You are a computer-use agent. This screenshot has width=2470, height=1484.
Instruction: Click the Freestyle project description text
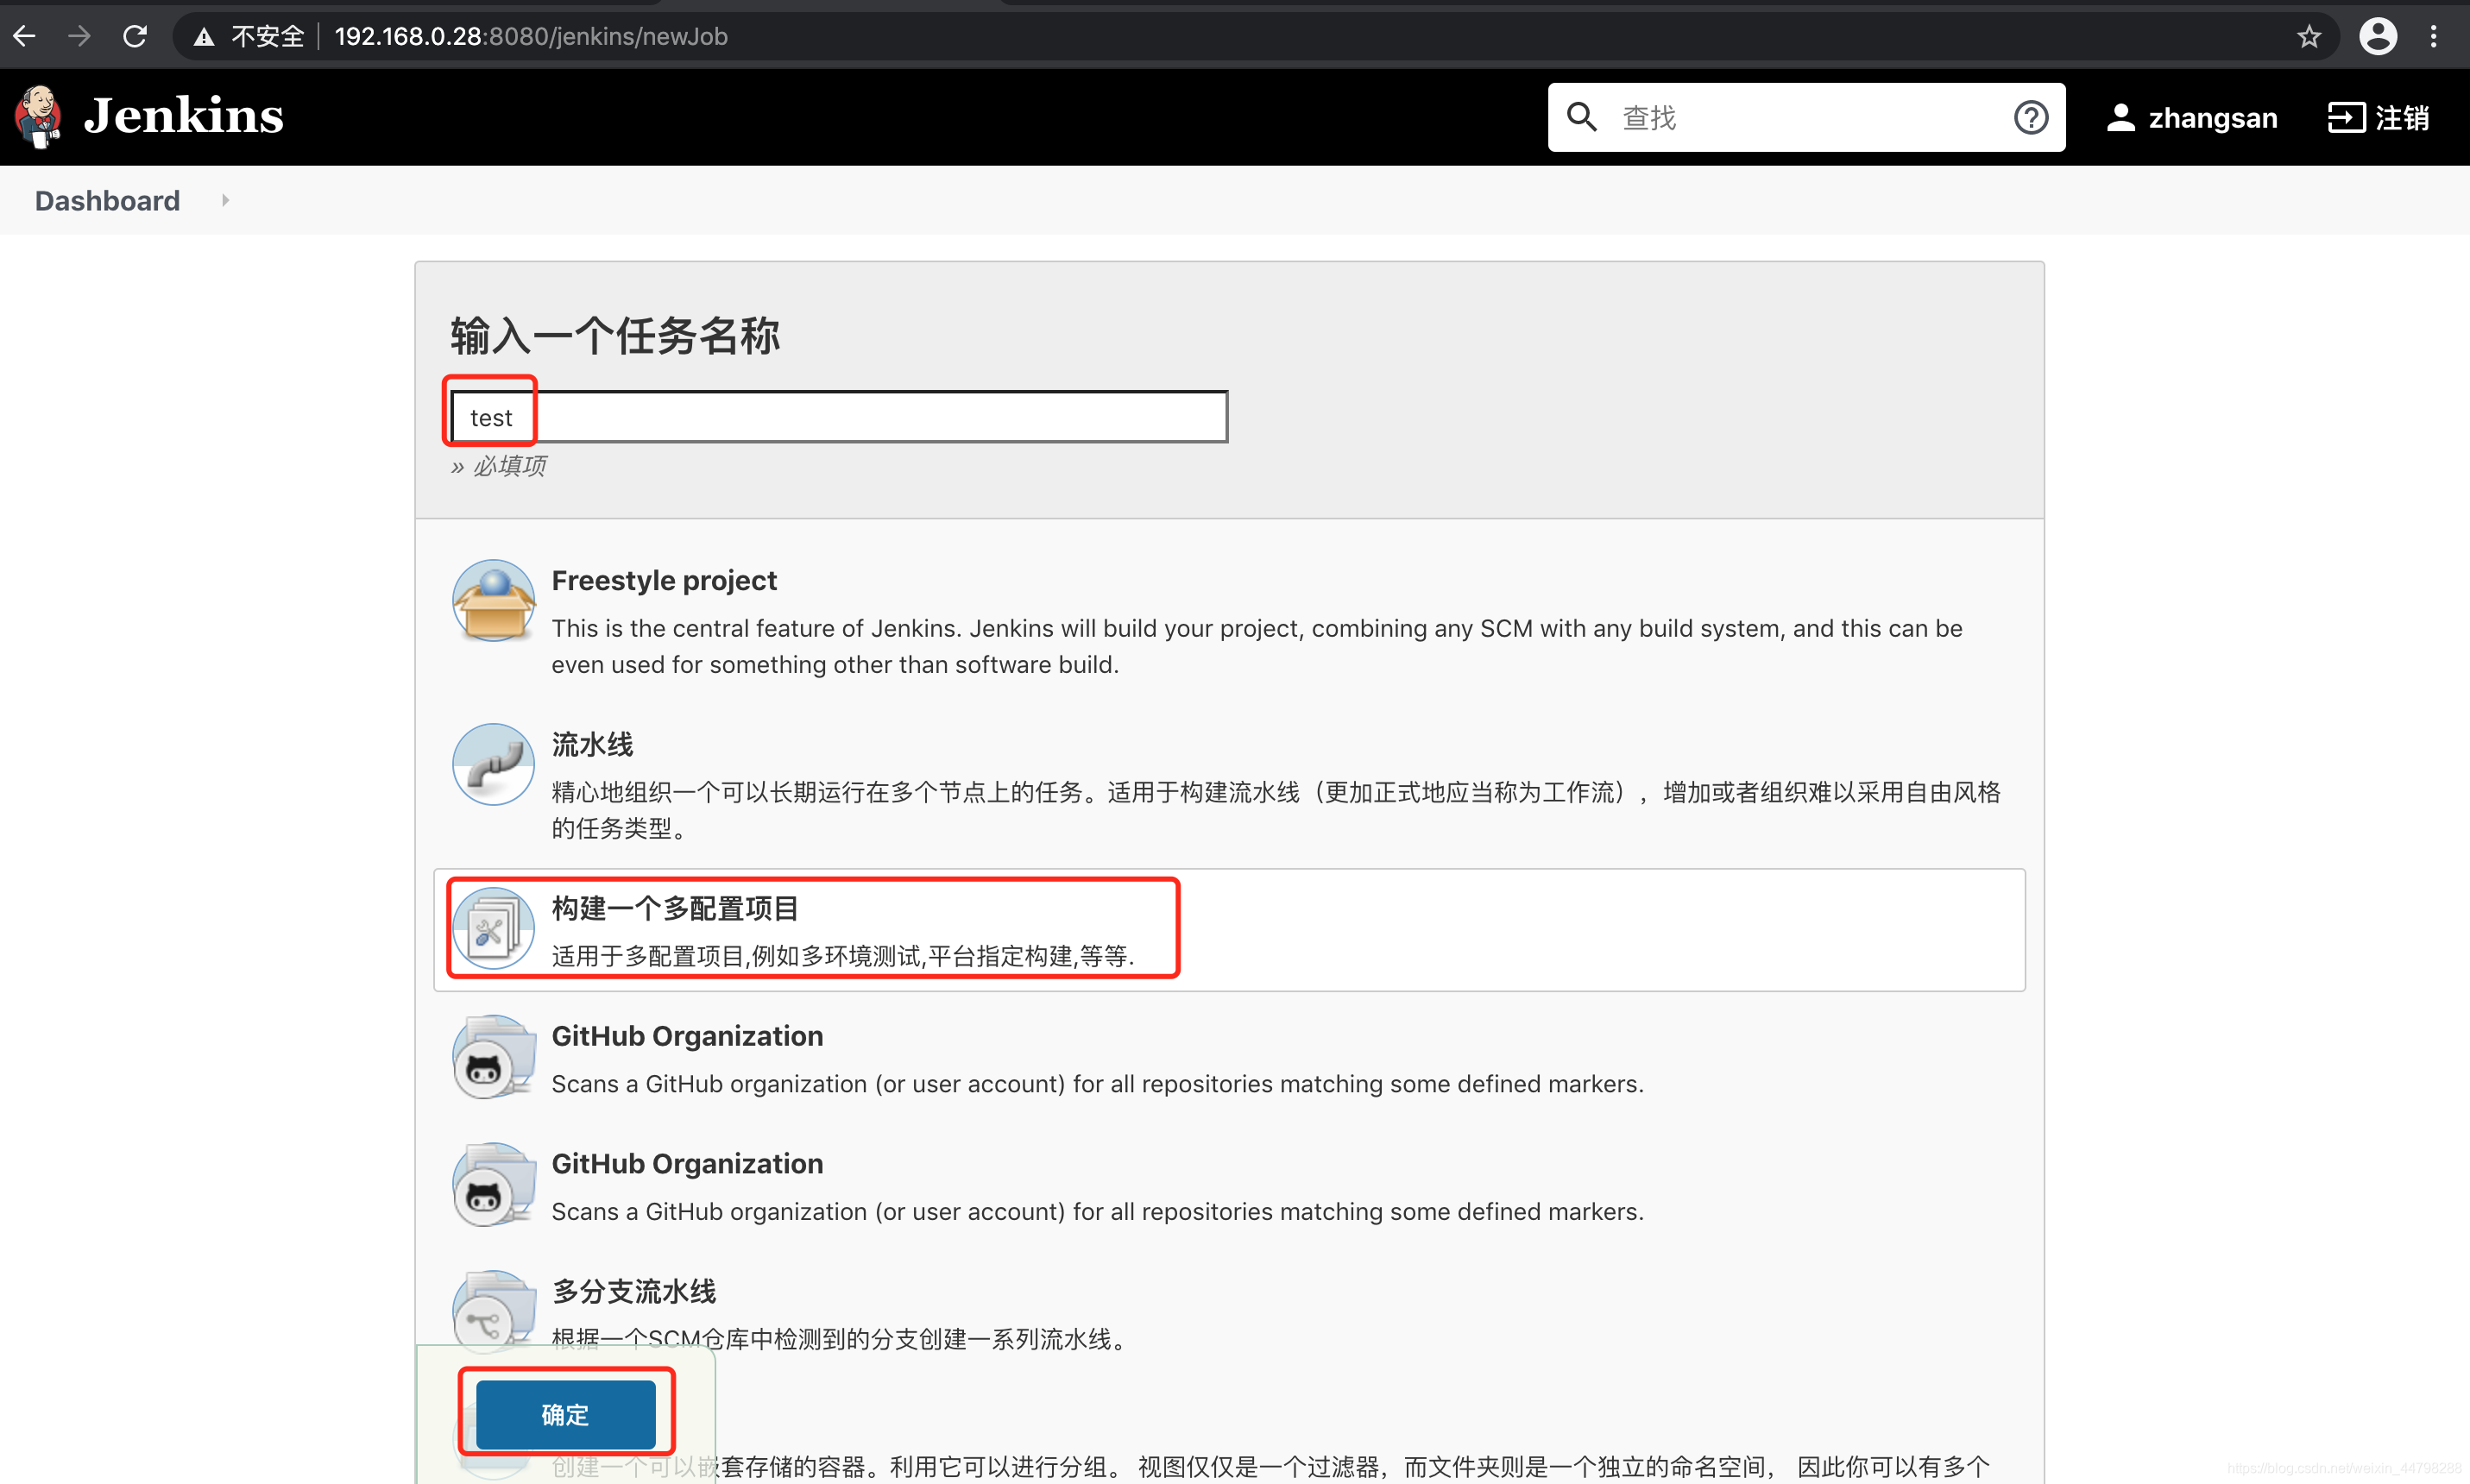(1257, 646)
